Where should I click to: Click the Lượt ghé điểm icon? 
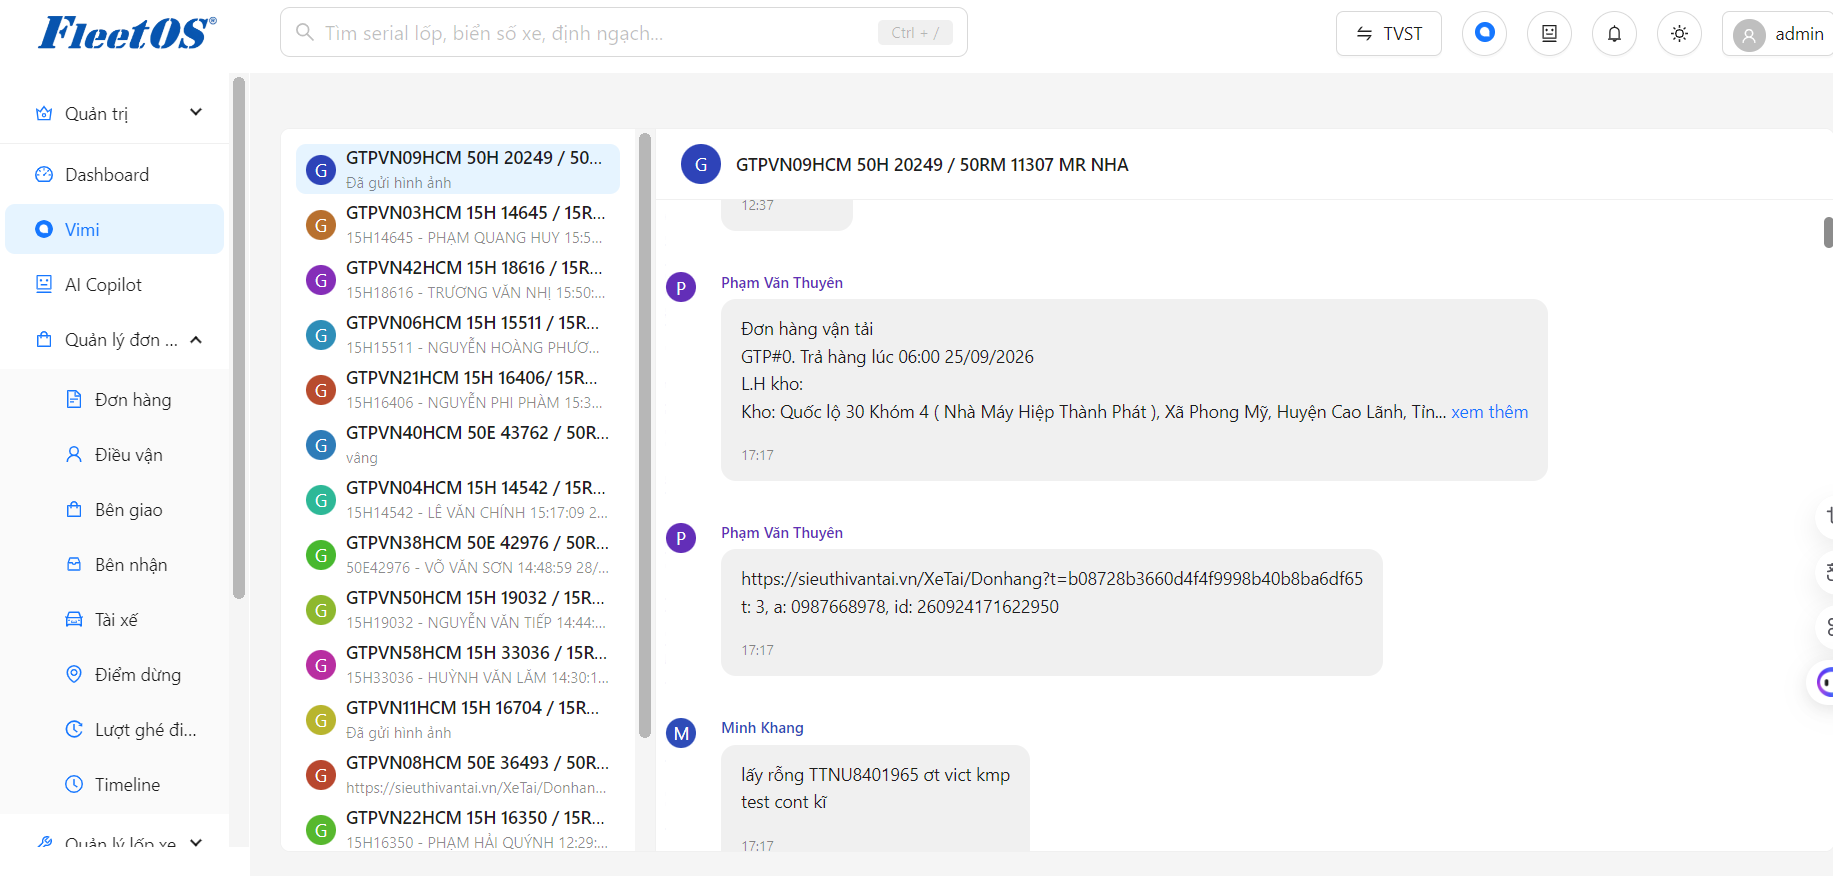74,729
